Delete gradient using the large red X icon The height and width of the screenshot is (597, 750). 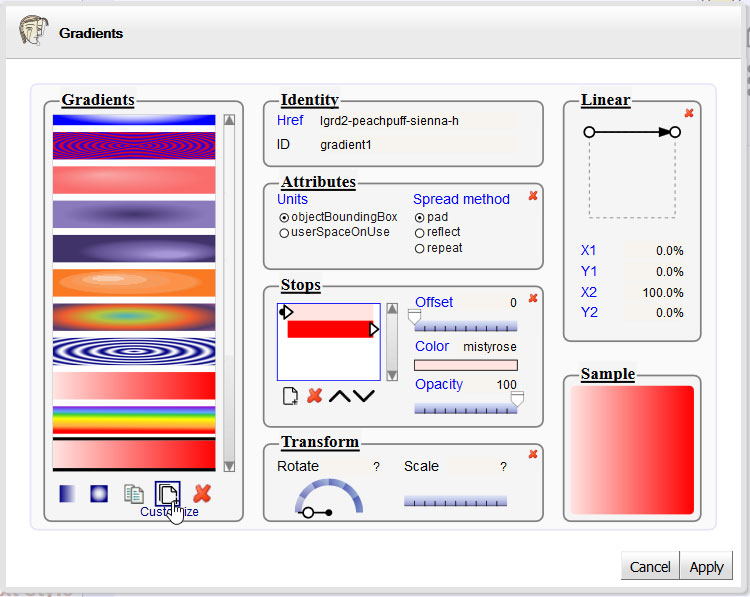[x=202, y=493]
